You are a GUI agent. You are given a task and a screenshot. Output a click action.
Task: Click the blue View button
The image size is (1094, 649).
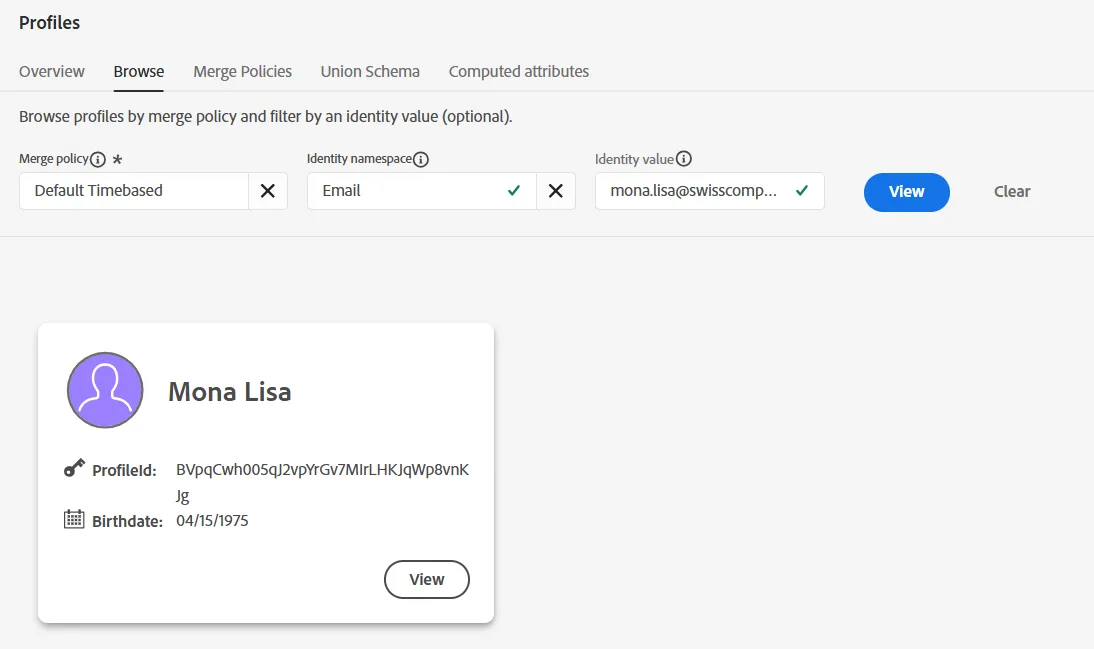point(906,192)
